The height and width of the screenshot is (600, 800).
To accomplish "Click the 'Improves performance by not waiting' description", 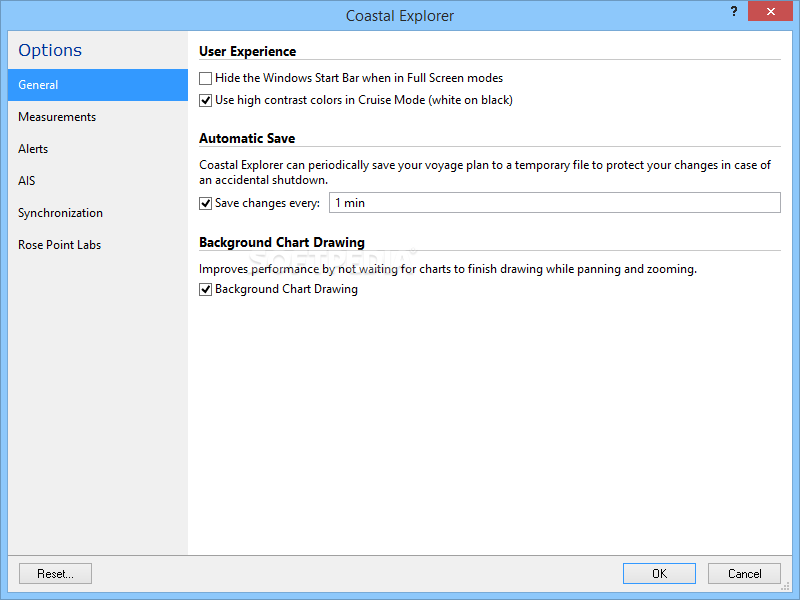I will (x=448, y=269).
